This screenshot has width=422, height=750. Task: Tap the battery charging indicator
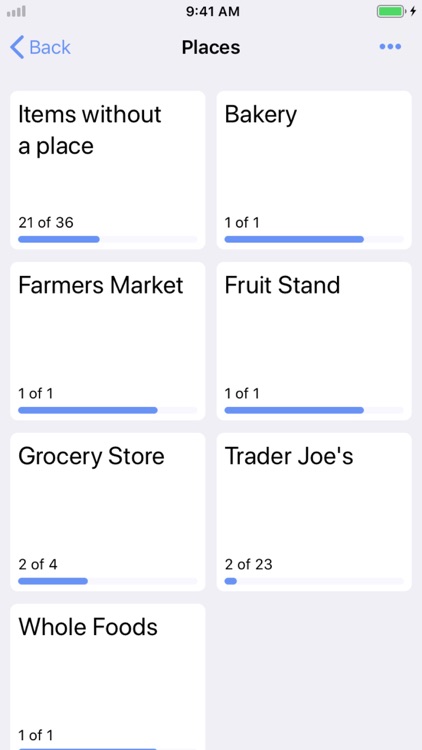pos(396,11)
